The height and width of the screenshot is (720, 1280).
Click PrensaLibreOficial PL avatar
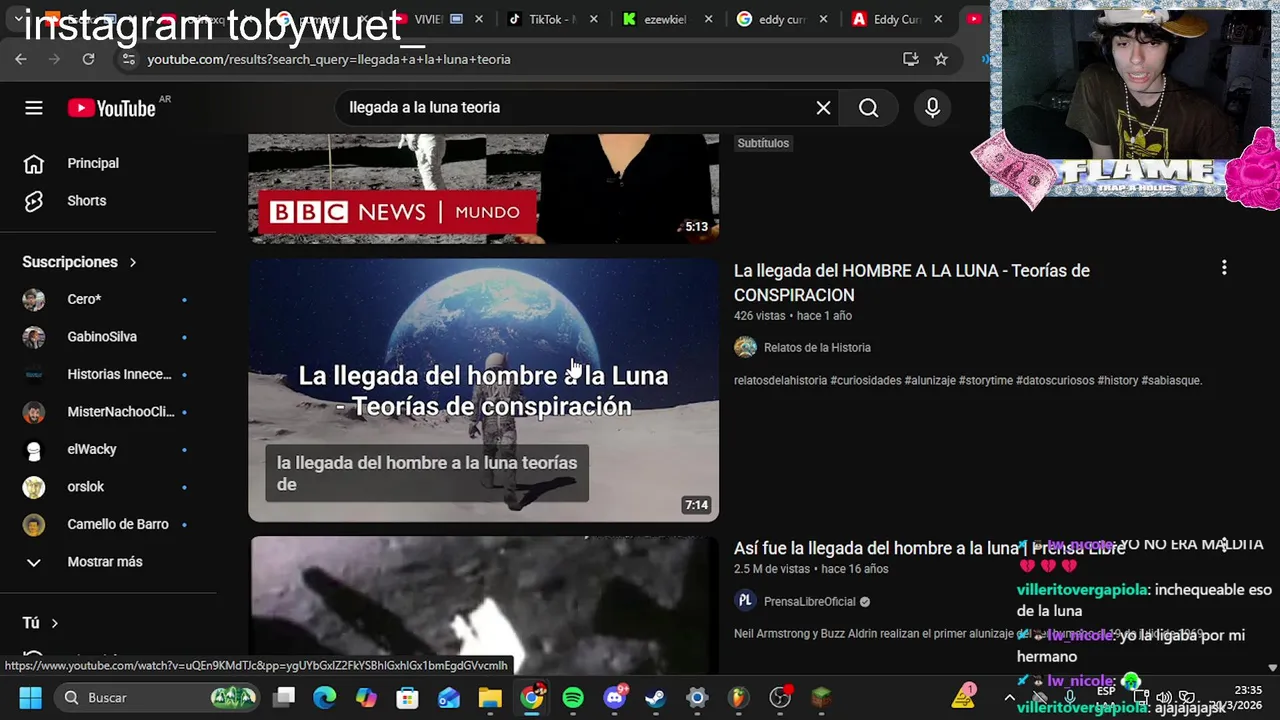[745, 601]
